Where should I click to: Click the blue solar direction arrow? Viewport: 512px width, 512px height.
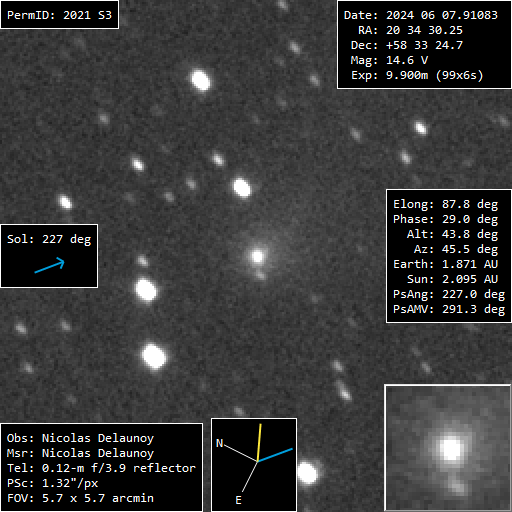point(50,265)
